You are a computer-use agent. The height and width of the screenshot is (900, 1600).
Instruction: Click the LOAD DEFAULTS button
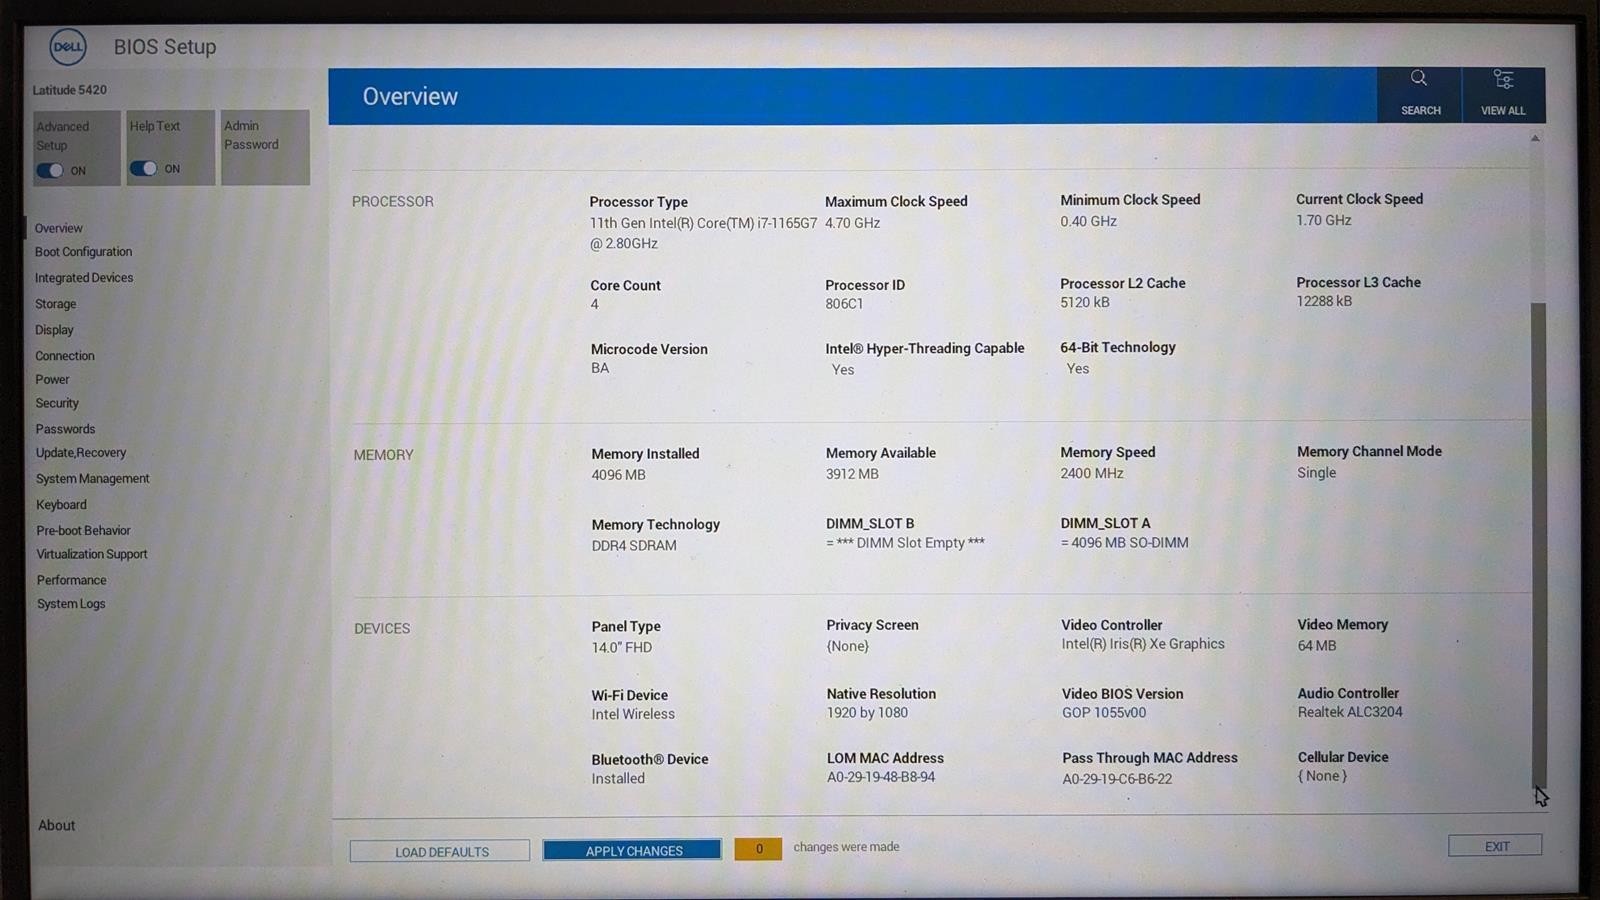(440, 851)
